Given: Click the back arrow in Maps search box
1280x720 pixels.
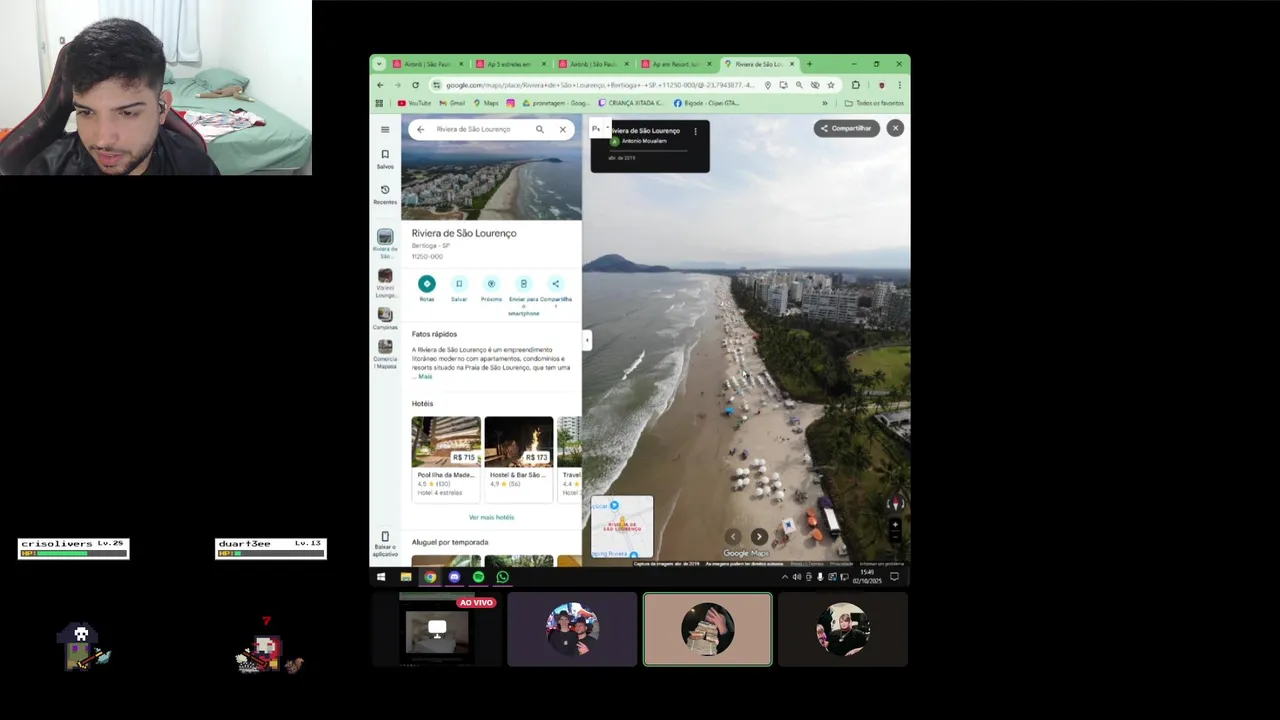Looking at the screenshot, I should (421, 129).
